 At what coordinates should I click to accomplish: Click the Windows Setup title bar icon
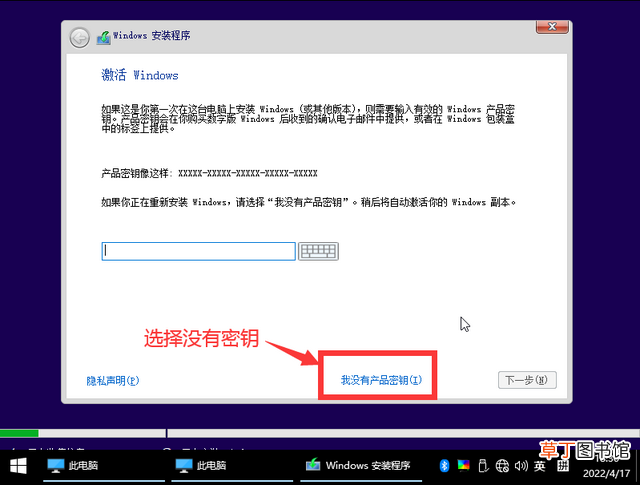click(x=103, y=38)
